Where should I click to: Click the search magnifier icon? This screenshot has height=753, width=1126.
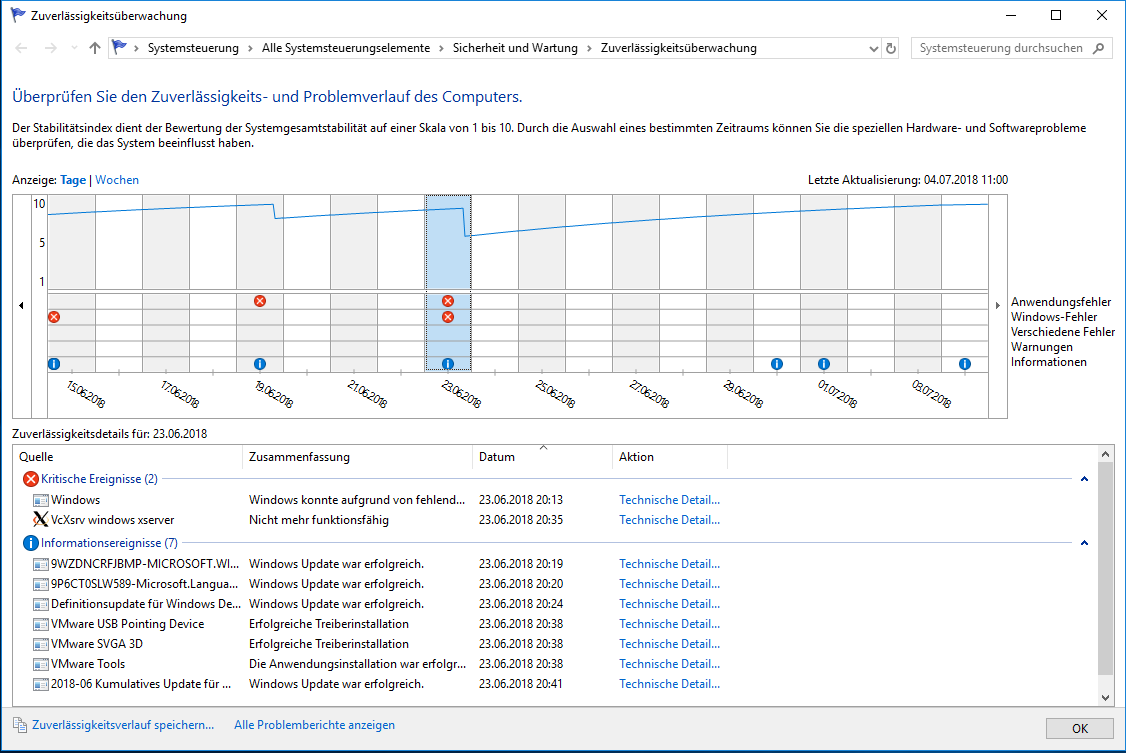1098,47
